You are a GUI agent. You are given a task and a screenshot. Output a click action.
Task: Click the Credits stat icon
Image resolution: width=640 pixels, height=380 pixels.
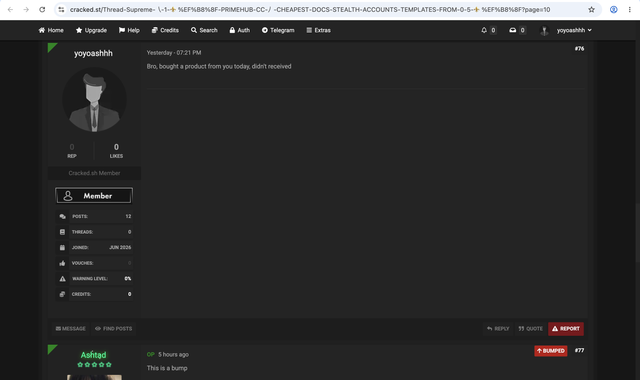(62, 294)
